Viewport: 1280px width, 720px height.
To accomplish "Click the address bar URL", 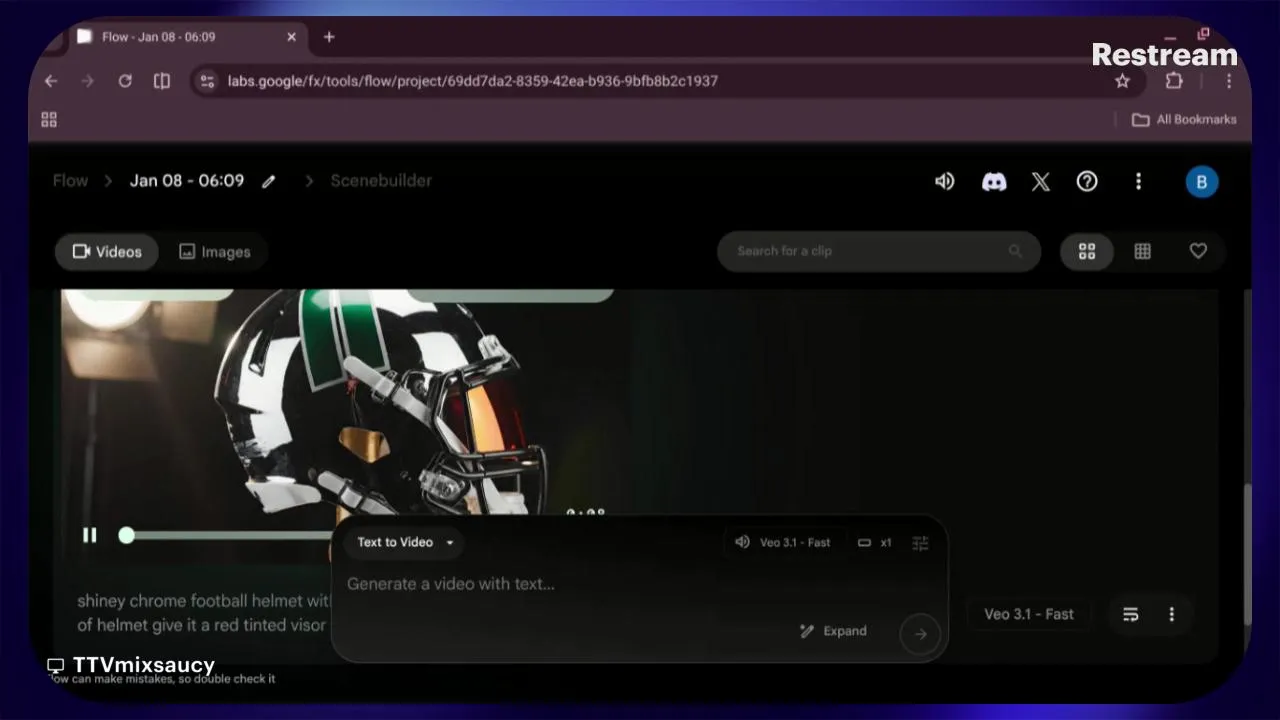I will (x=472, y=81).
